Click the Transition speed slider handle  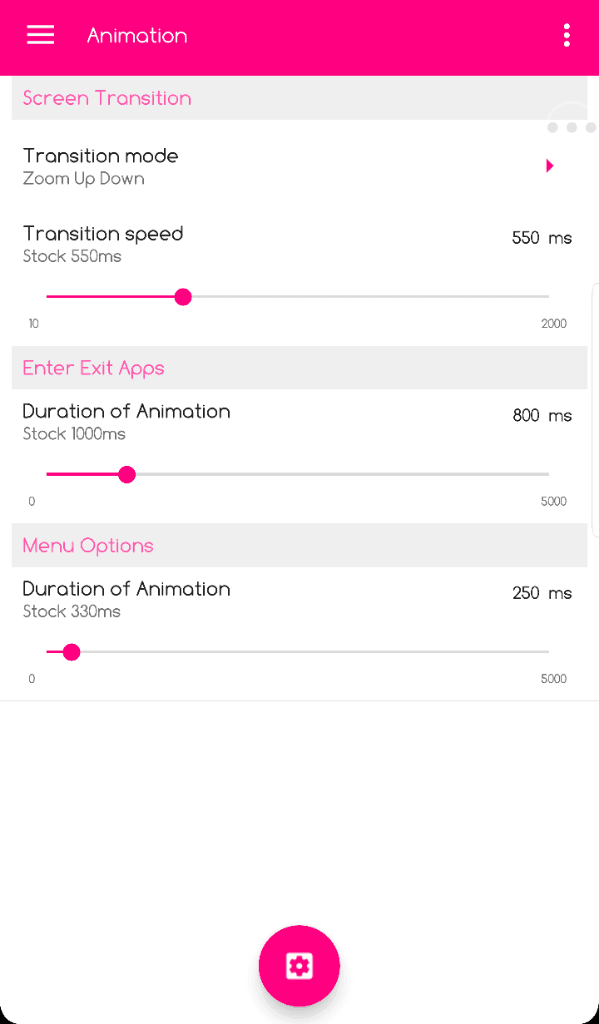[184, 297]
